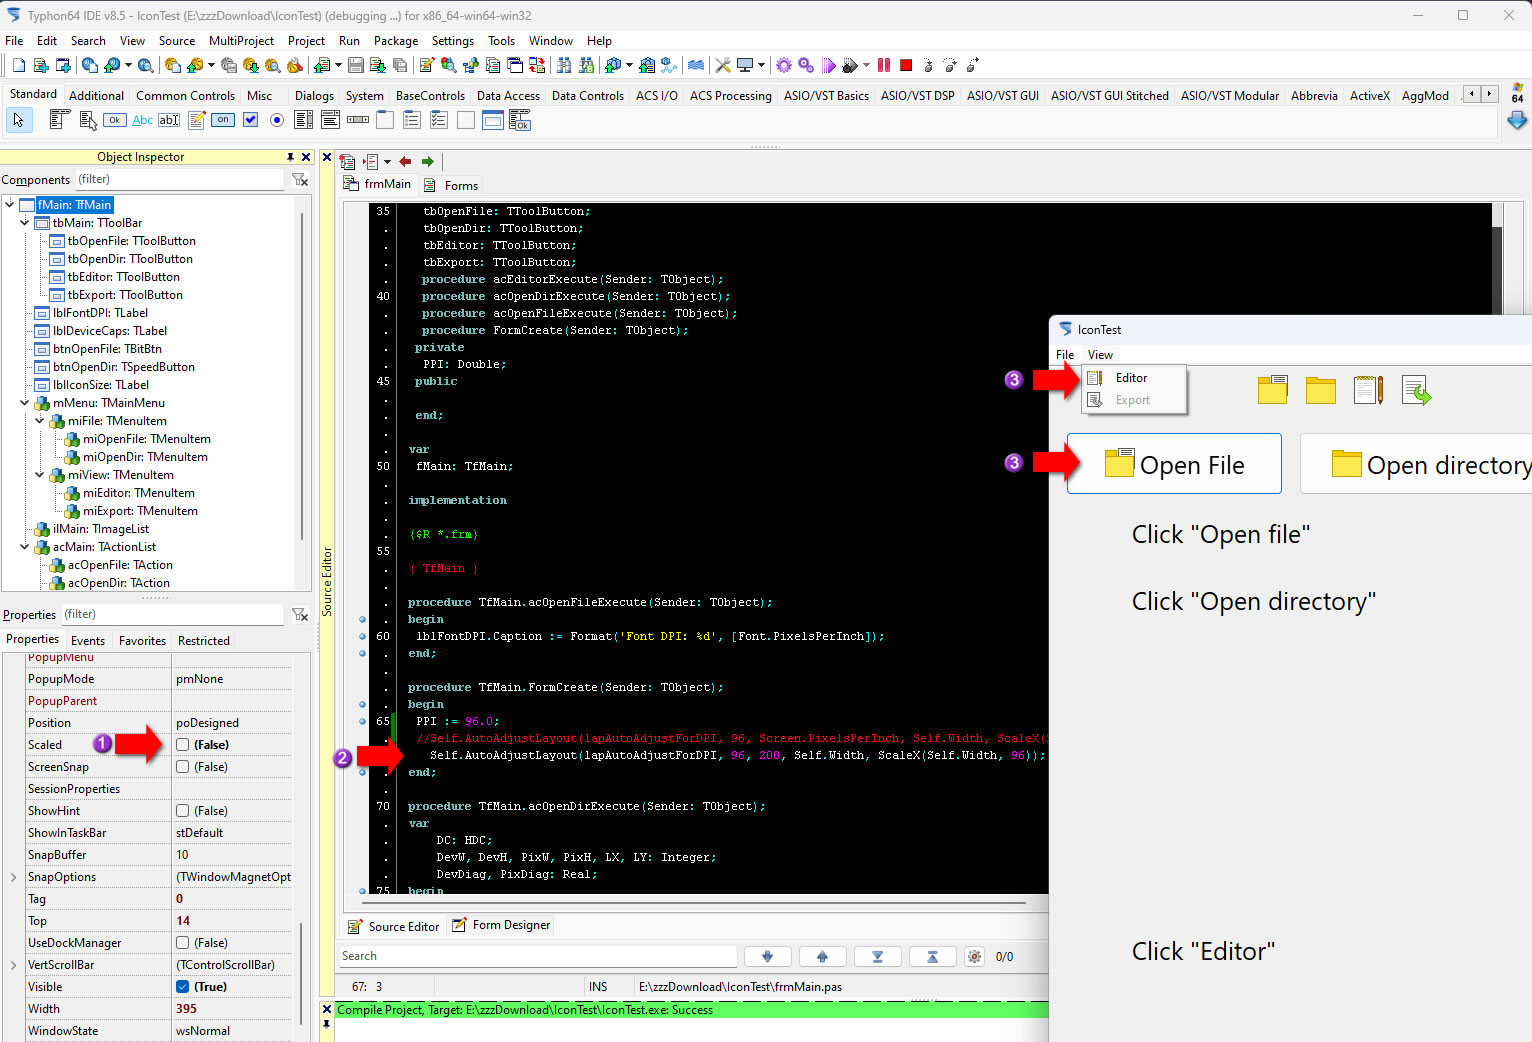Click the blue download arrow at palette right

[1517, 120]
